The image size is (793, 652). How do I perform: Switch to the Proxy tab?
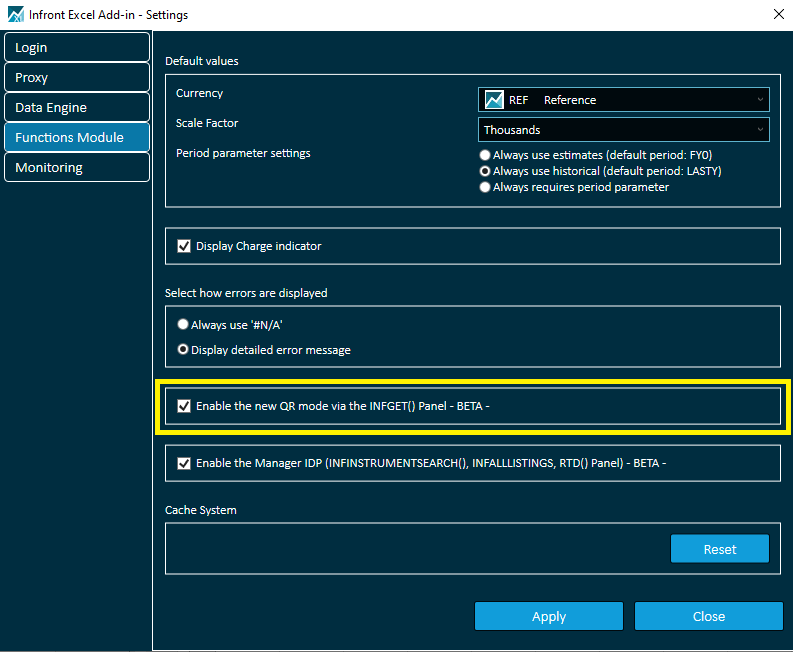tap(76, 78)
